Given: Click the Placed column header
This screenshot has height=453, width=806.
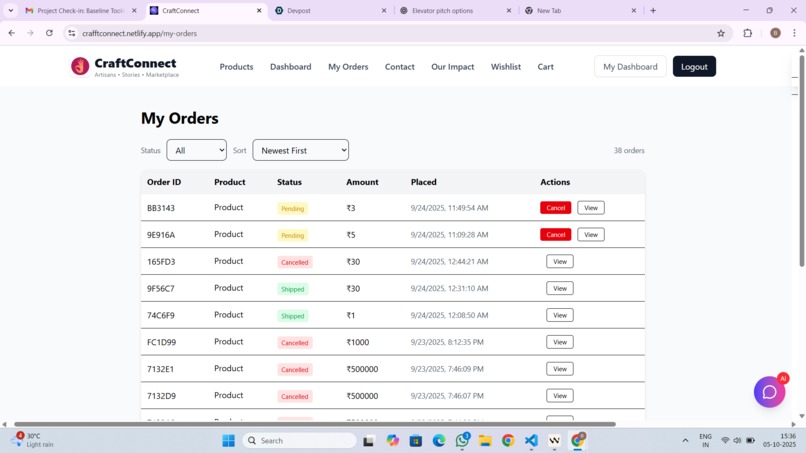Looking at the screenshot, I should click(424, 182).
